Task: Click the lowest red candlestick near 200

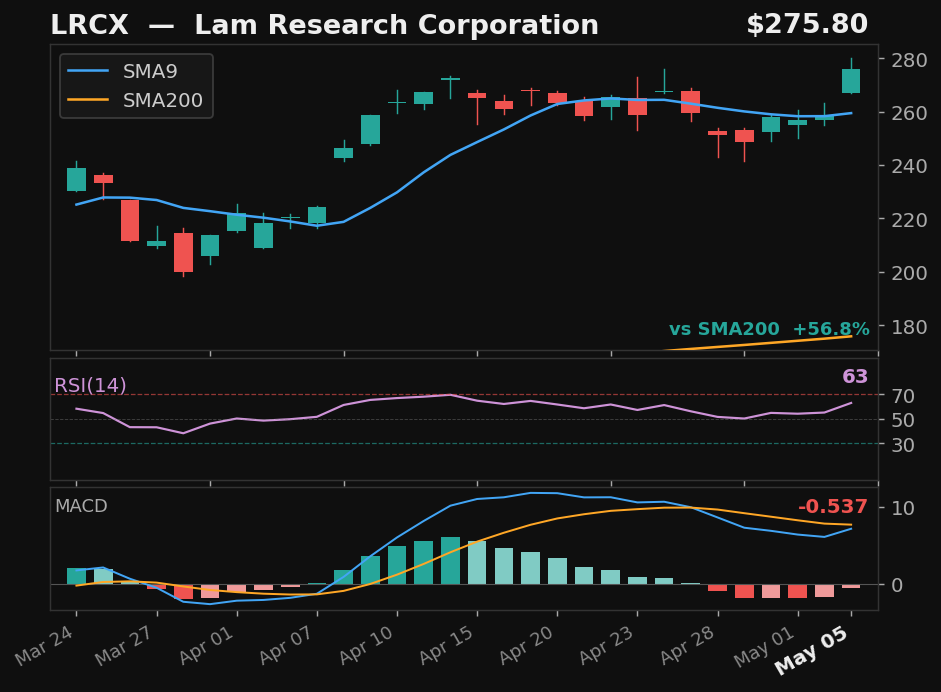Action: (184, 252)
